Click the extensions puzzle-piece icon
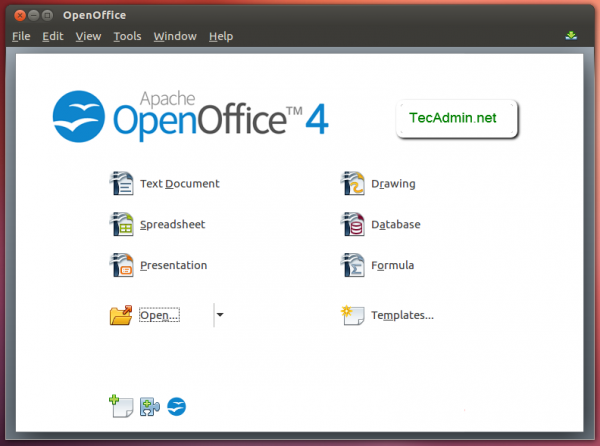Image resolution: width=600 pixels, height=446 pixels. [x=149, y=406]
